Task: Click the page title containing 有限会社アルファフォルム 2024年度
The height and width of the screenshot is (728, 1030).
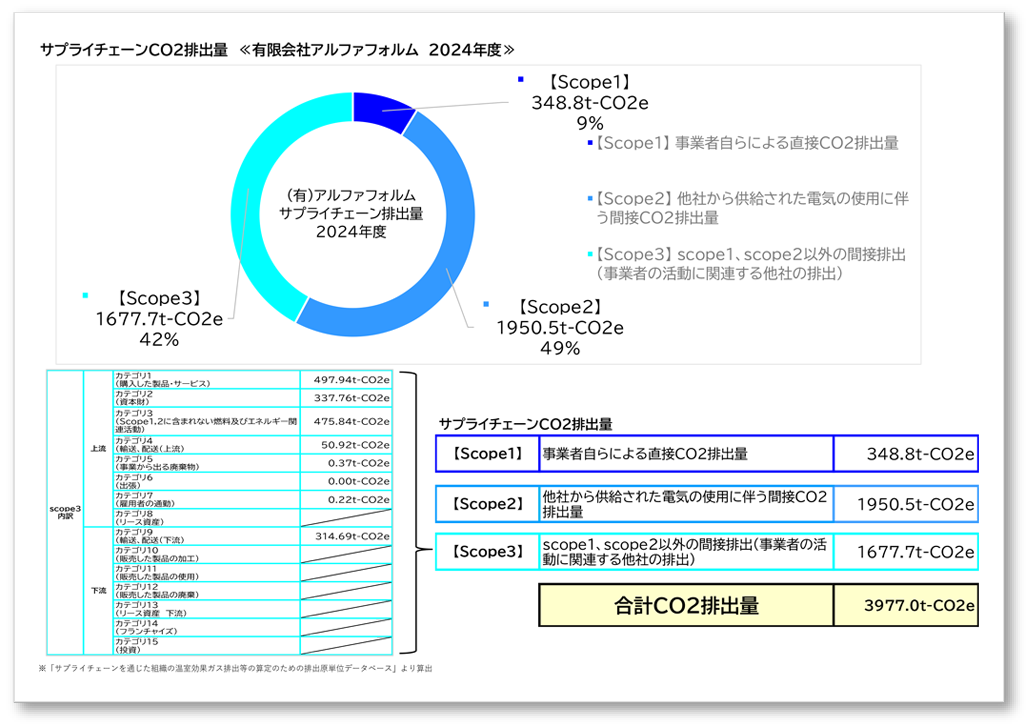Action: 277,50
